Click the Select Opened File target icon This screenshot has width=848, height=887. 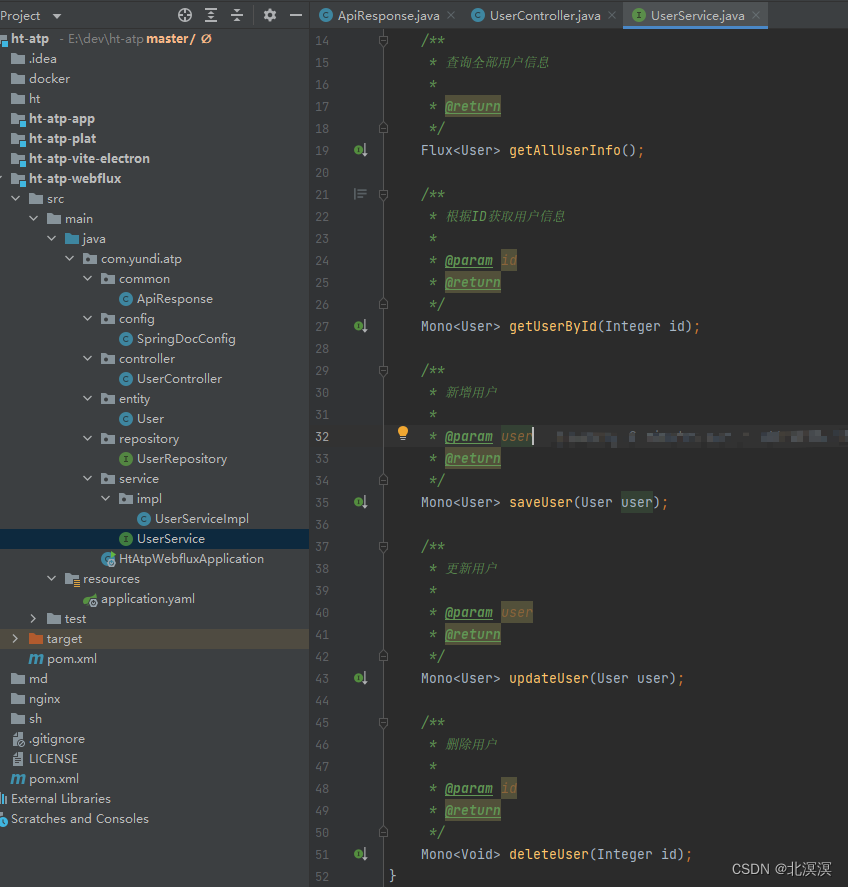pyautogui.click(x=183, y=15)
